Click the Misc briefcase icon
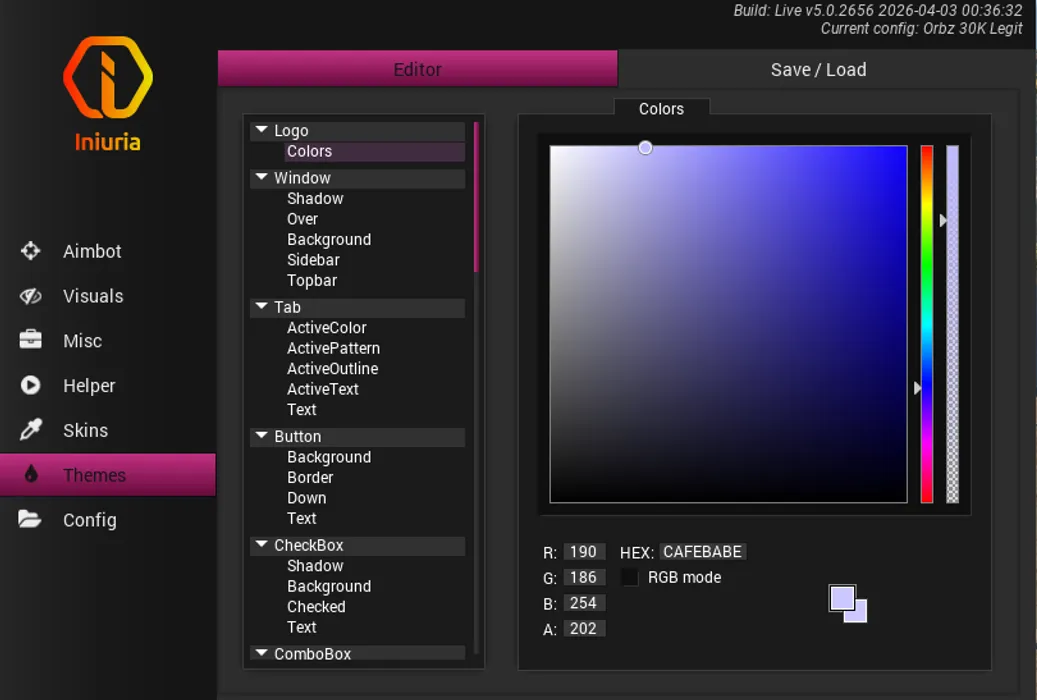Viewport: 1037px width, 700px height. (30, 340)
